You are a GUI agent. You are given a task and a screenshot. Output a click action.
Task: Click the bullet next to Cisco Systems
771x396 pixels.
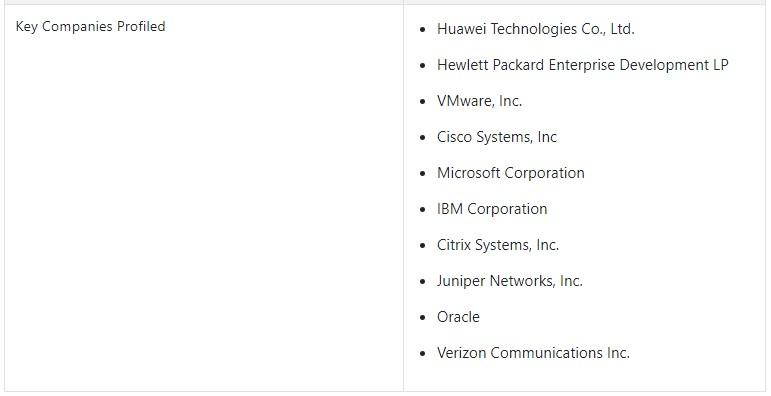point(423,137)
